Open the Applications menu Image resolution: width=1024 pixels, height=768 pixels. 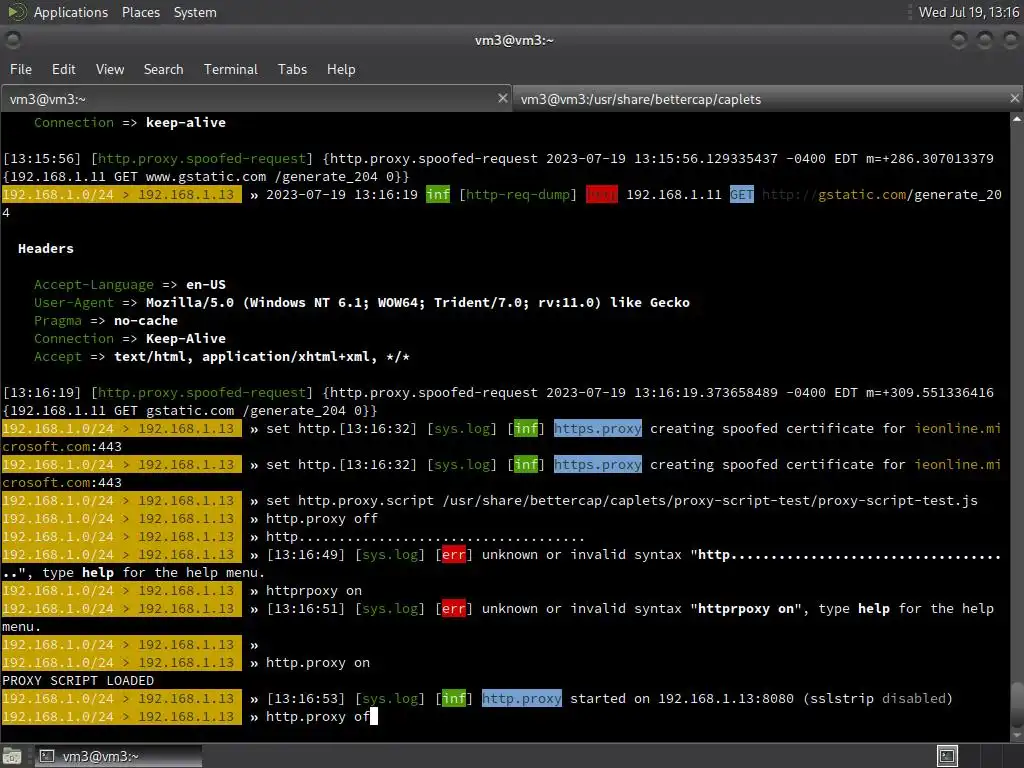coord(71,12)
